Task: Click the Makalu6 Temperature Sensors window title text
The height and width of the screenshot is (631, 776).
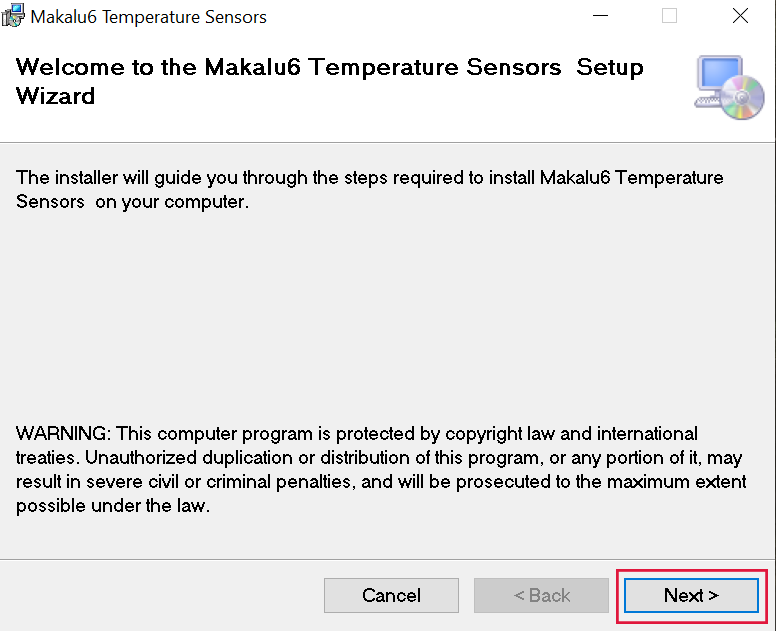Action: pos(149,17)
